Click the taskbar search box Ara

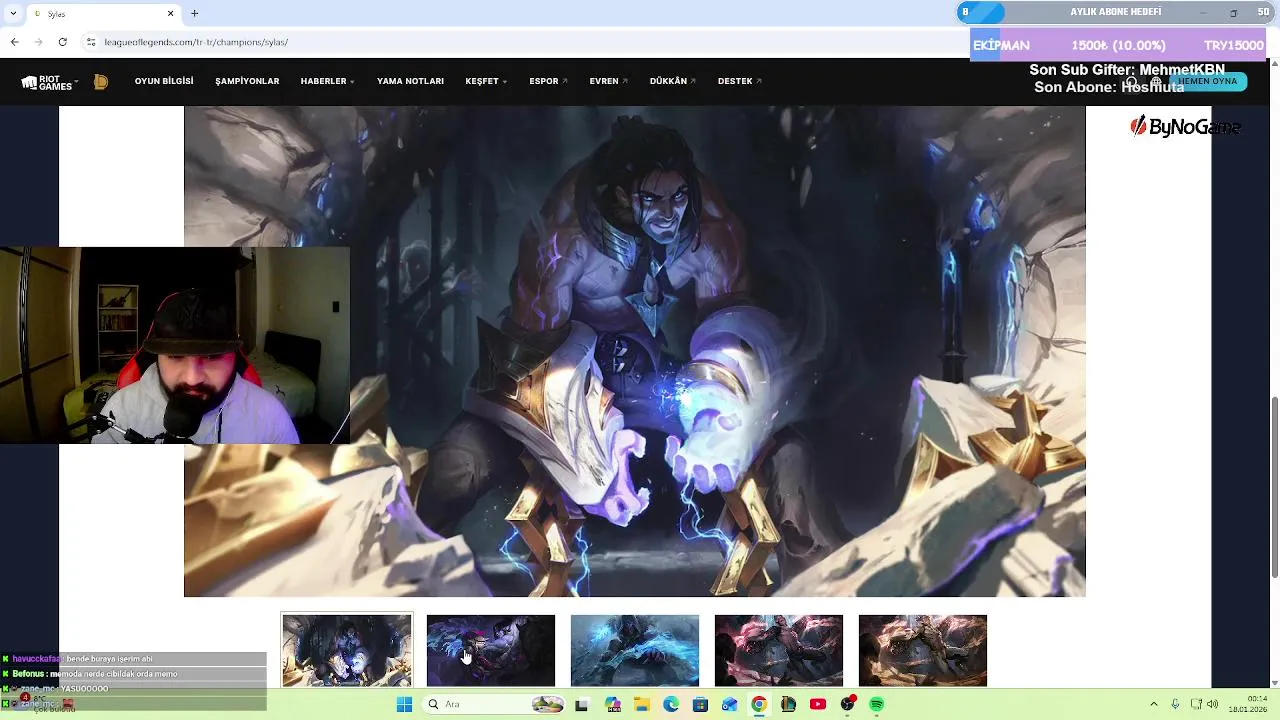click(x=495, y=704)
